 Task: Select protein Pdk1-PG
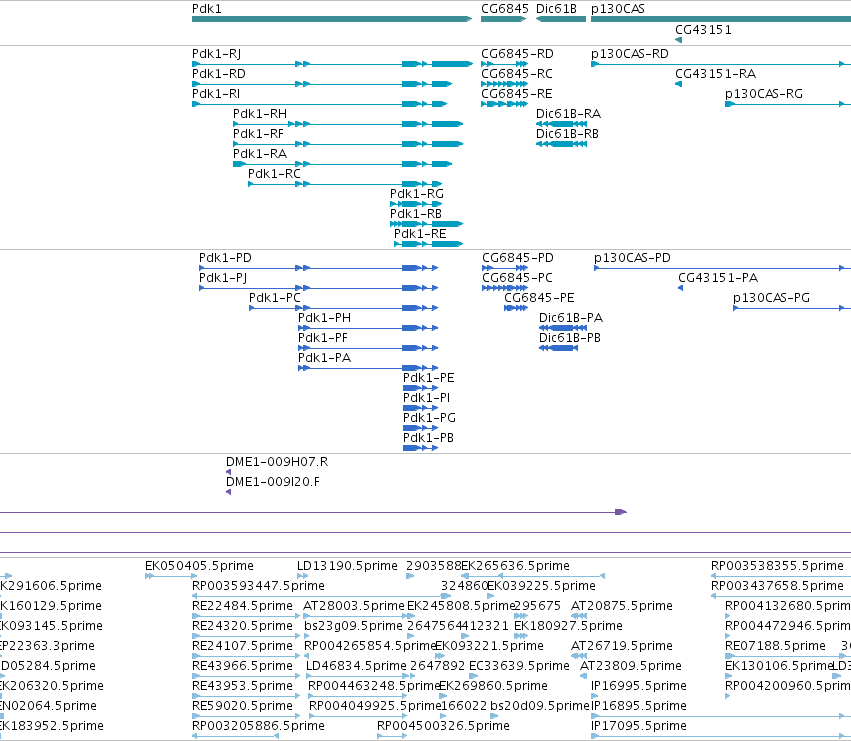click(x=421, y=428)
